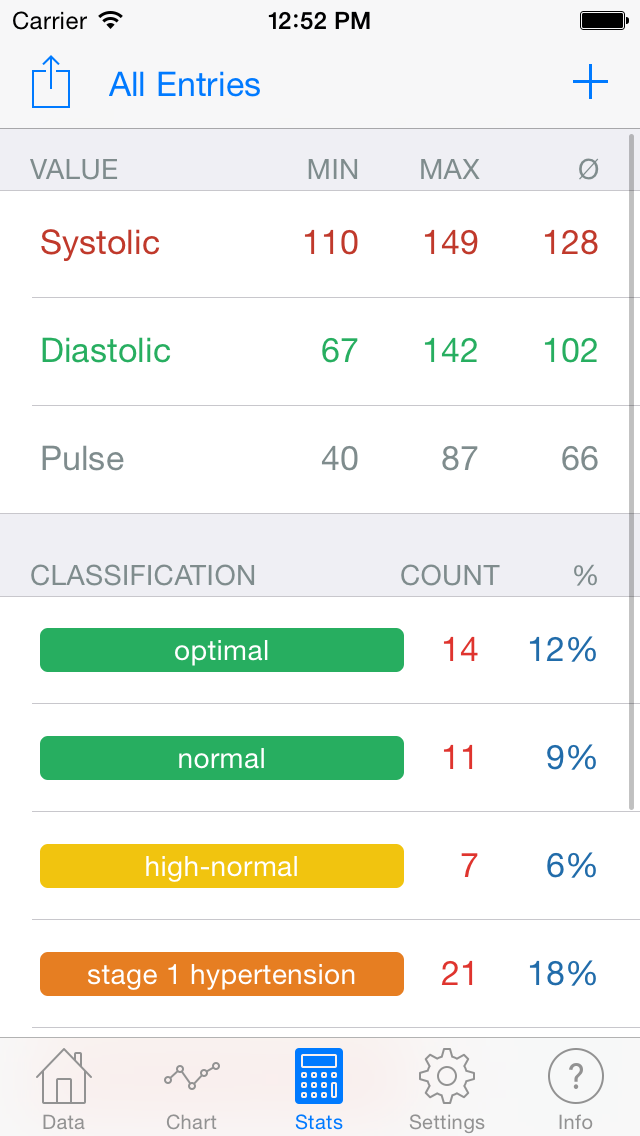Click the vertical scrollbar indicator
The image size is (640, 1136).
[x=633, y=471]
